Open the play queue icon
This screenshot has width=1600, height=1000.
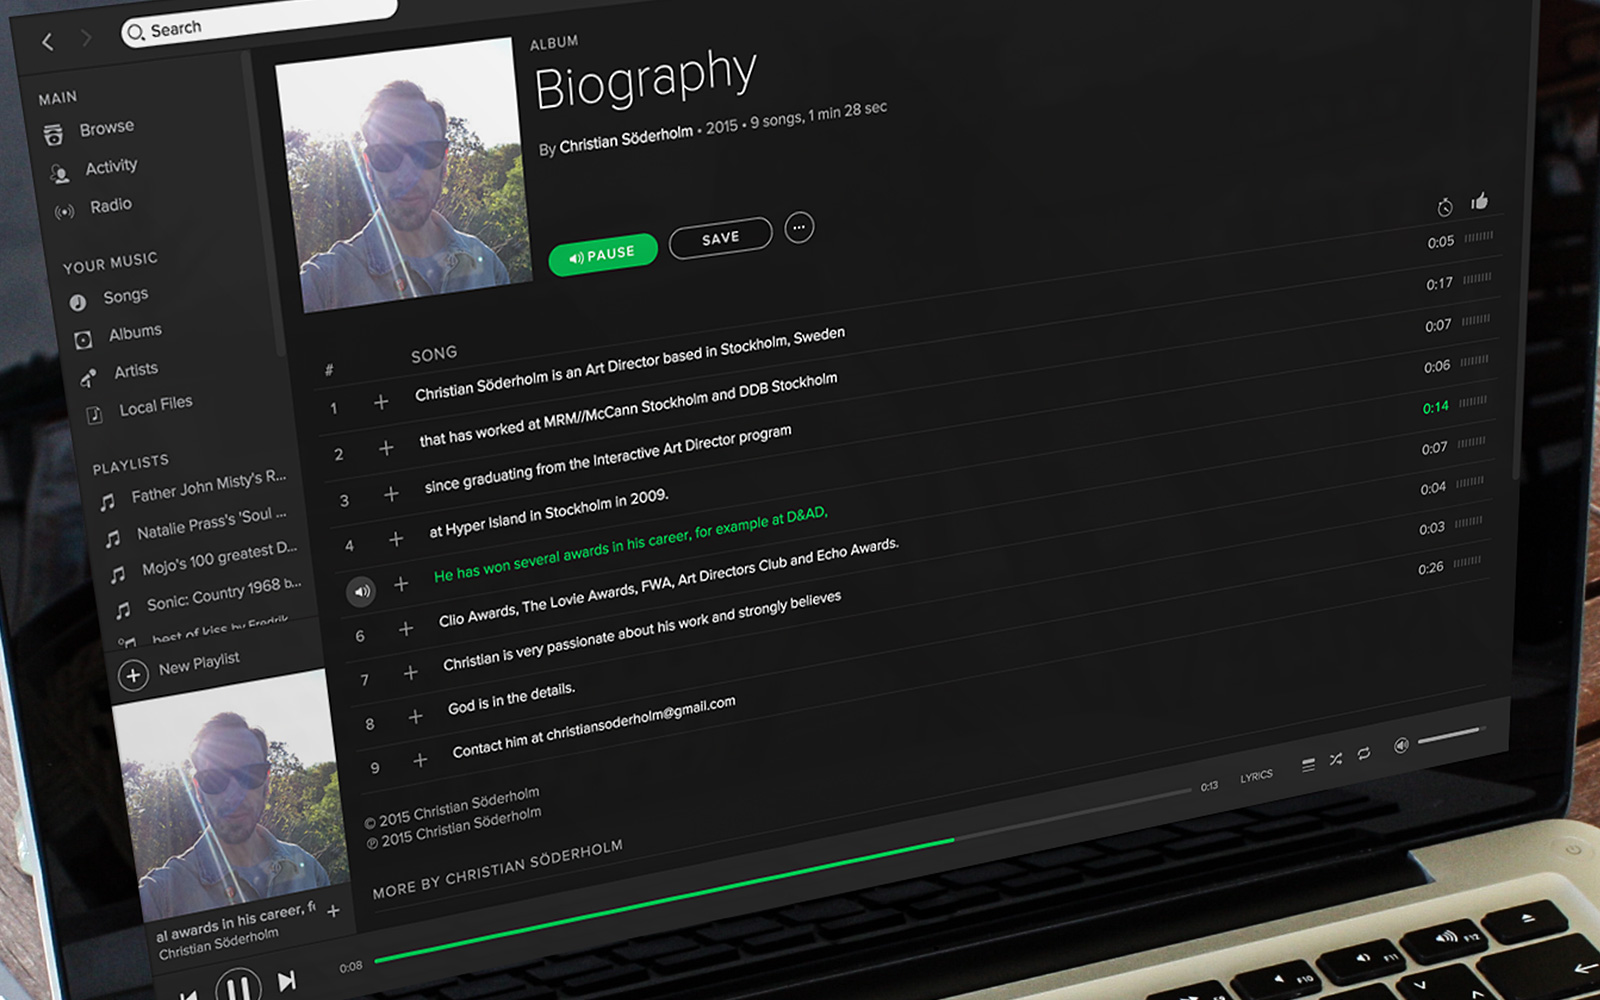1308,765
